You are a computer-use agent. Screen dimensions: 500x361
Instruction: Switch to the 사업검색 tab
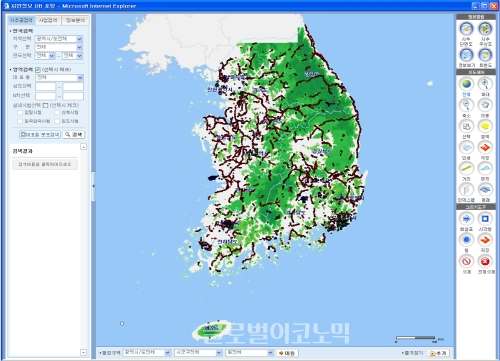(48, 20)
